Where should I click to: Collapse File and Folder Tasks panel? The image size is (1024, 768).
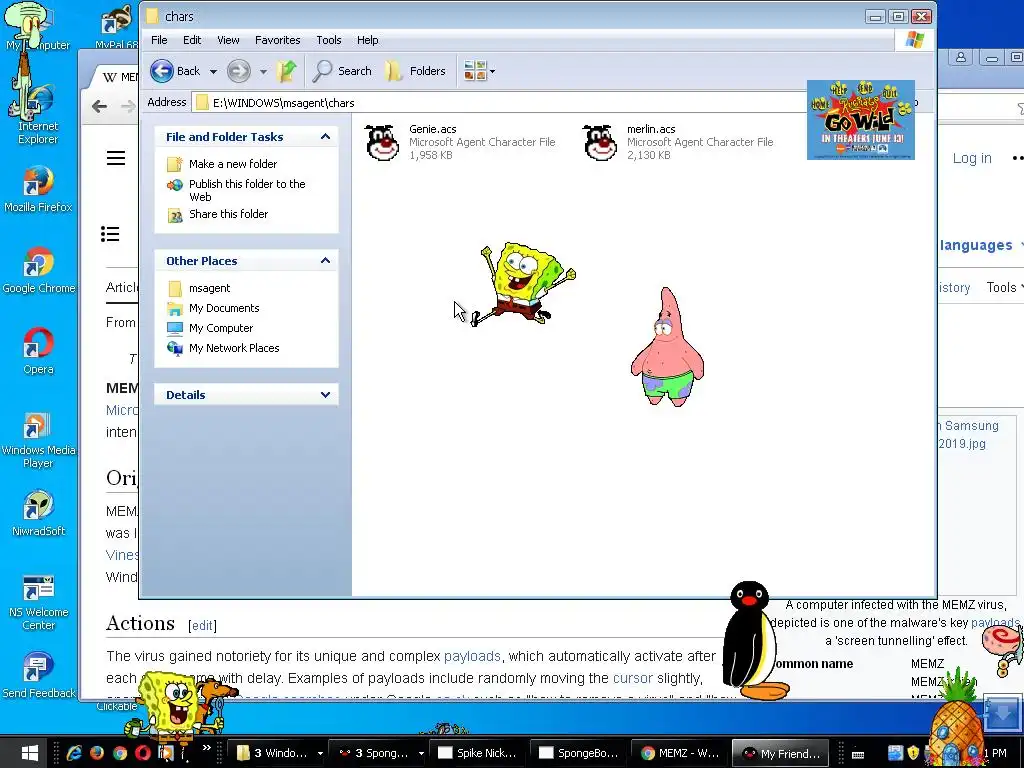pos(325,136)
